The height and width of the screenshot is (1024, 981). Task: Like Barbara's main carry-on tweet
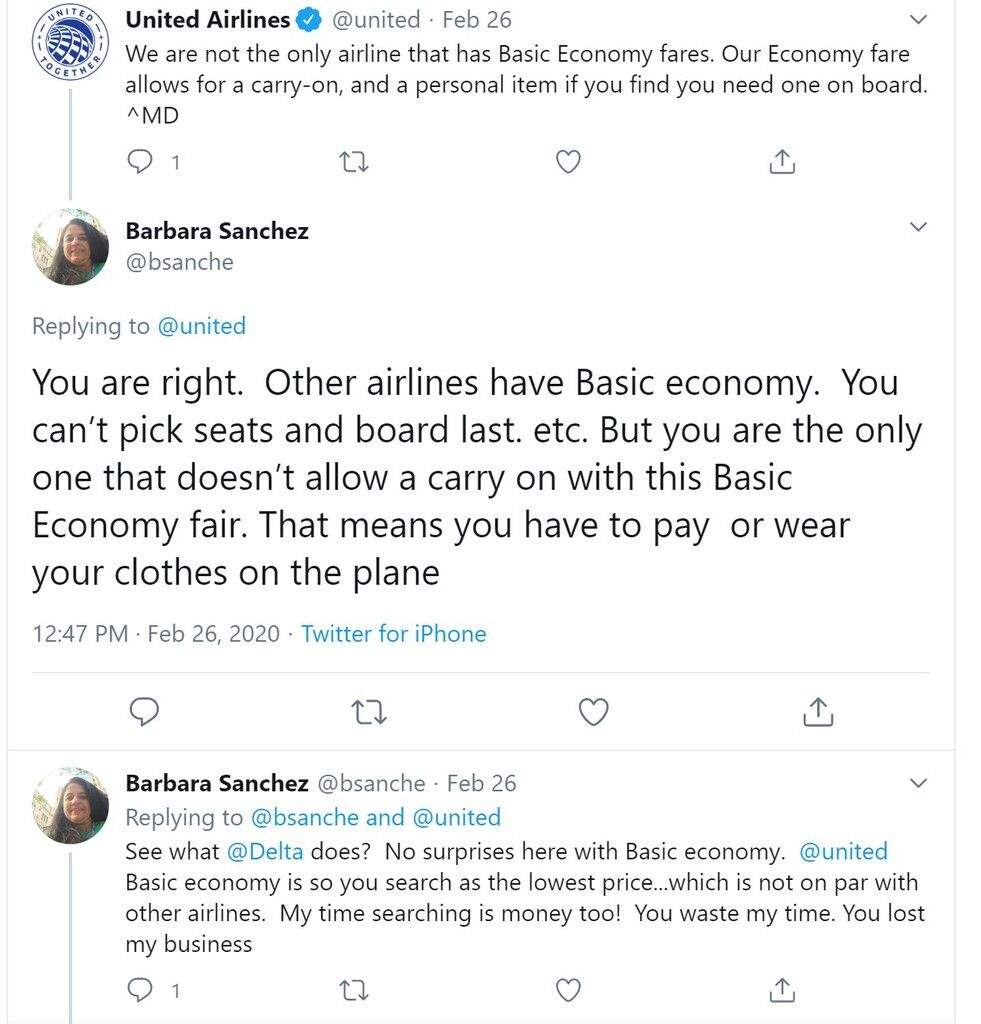point(594,712)
